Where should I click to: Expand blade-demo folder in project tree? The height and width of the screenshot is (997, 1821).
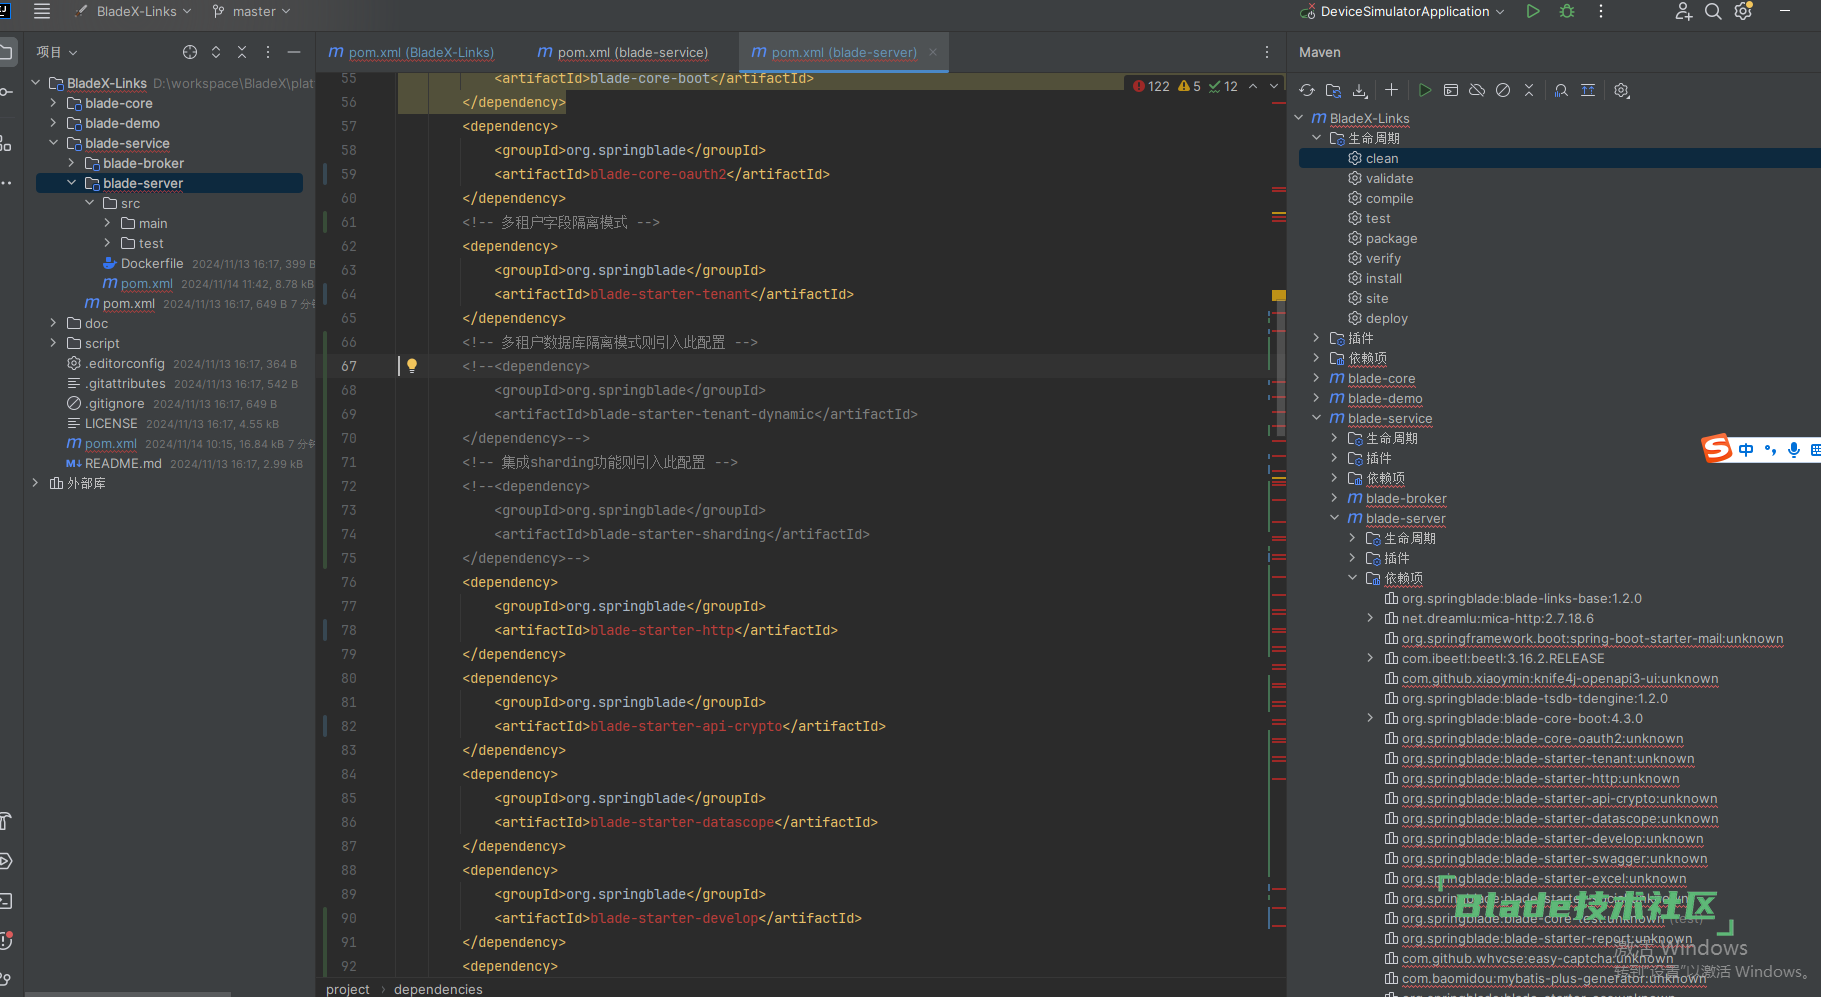[54, 123]
